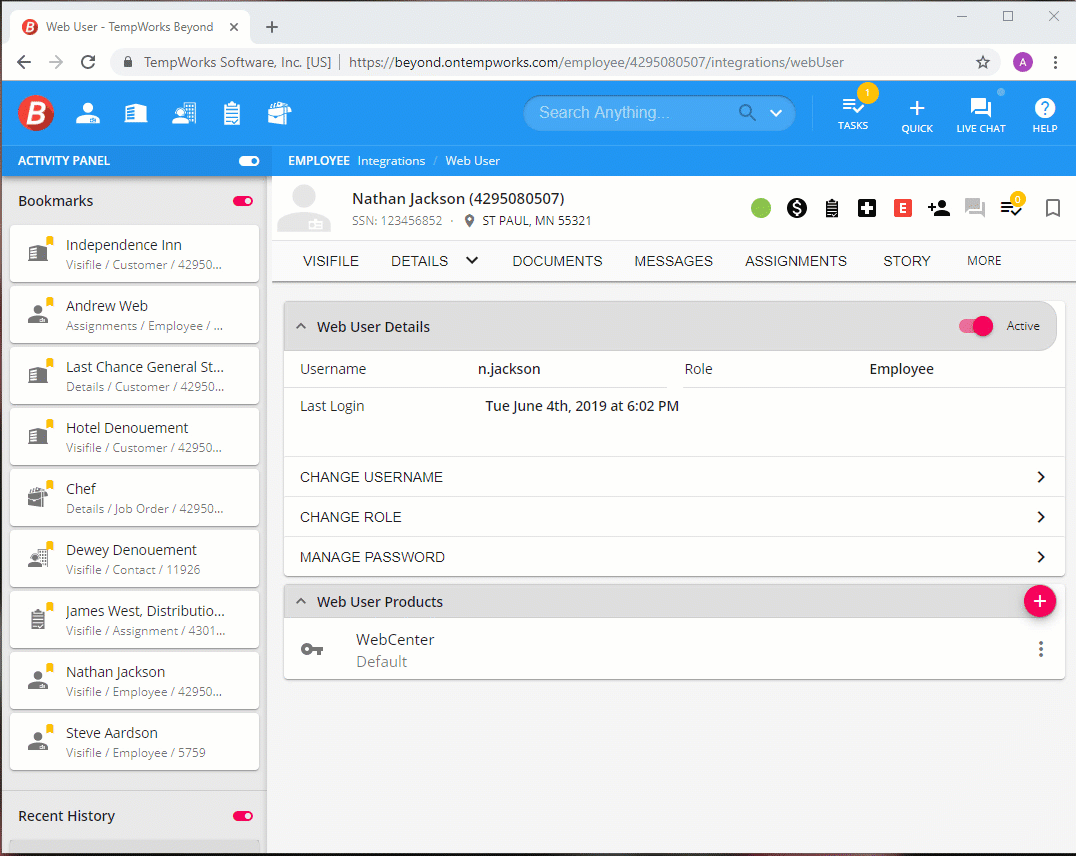The height and width of the screenshot is (856, 1076).
Task: Collapse the Web User Details section
Action: (x=301, y=327)
